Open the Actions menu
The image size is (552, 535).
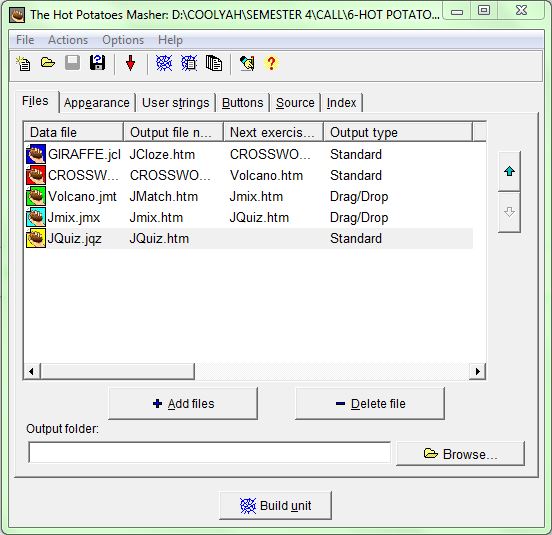click(x=68, y=40)
